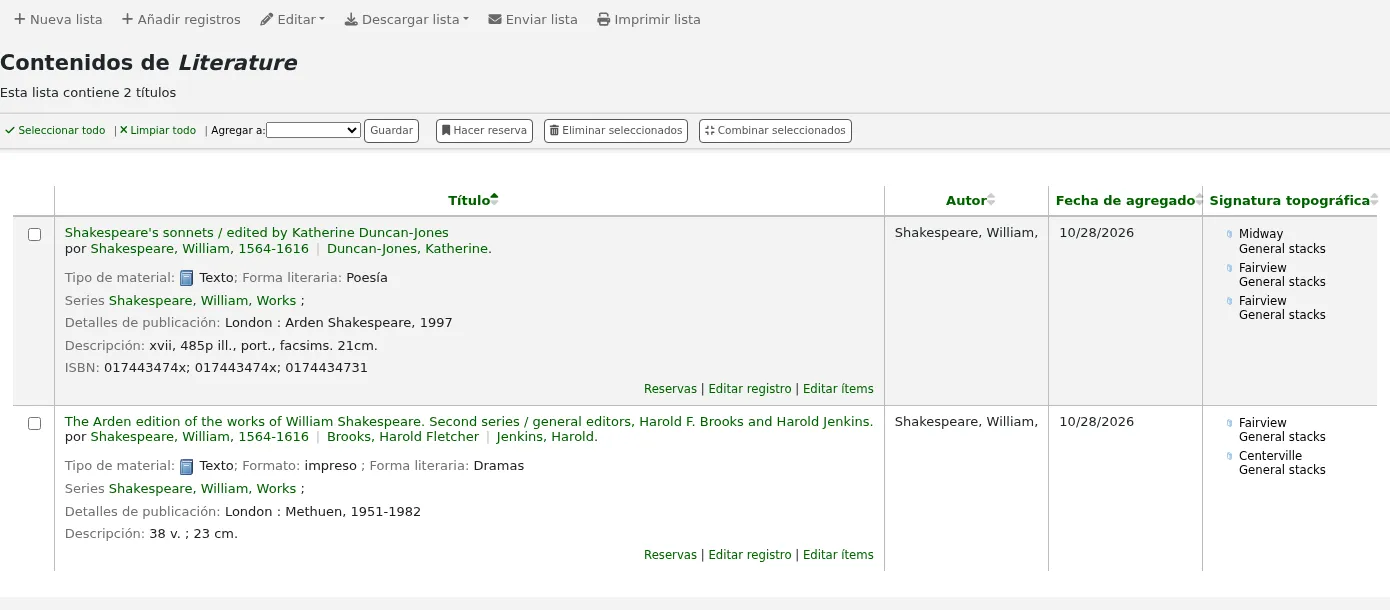This screenshot has width=1390, height=610.
Task: Click Enviar lista
Action: click(x=533, y=19)
